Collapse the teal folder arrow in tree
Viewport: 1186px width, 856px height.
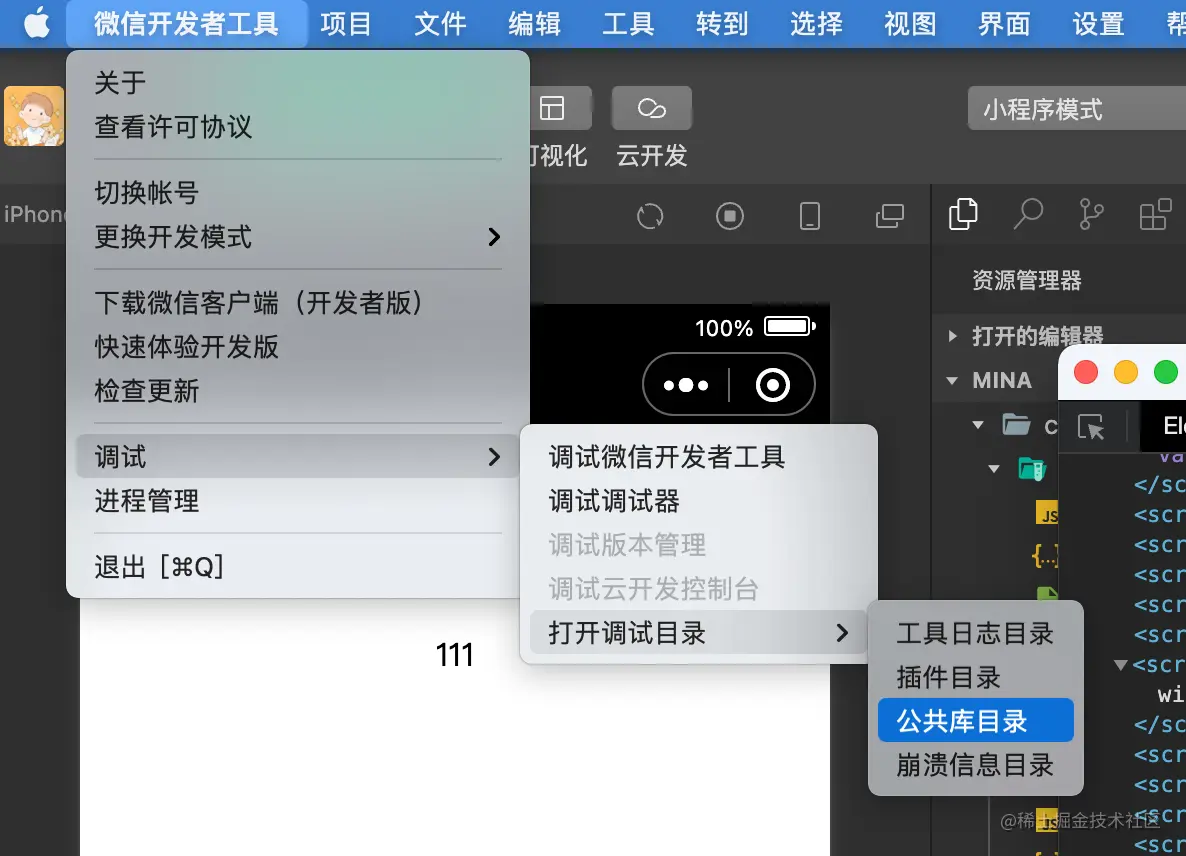point(994,469)
